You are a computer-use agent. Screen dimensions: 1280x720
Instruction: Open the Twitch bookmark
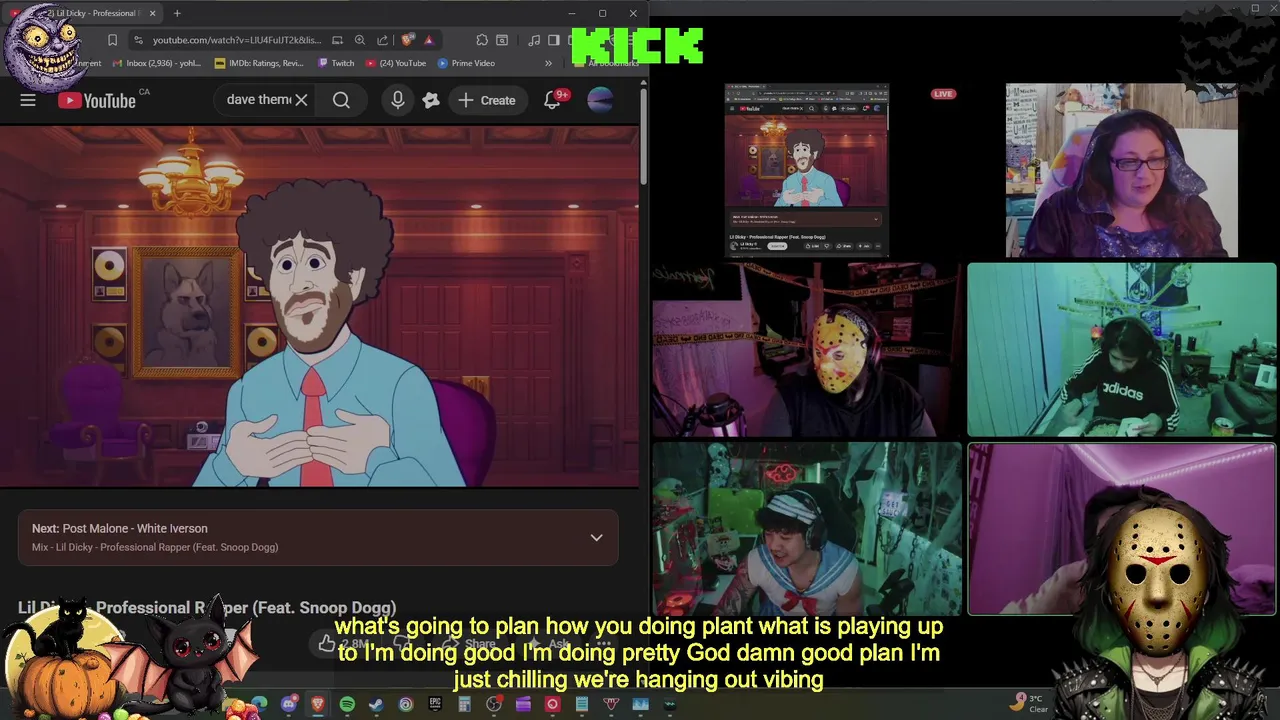coord(336,63)
